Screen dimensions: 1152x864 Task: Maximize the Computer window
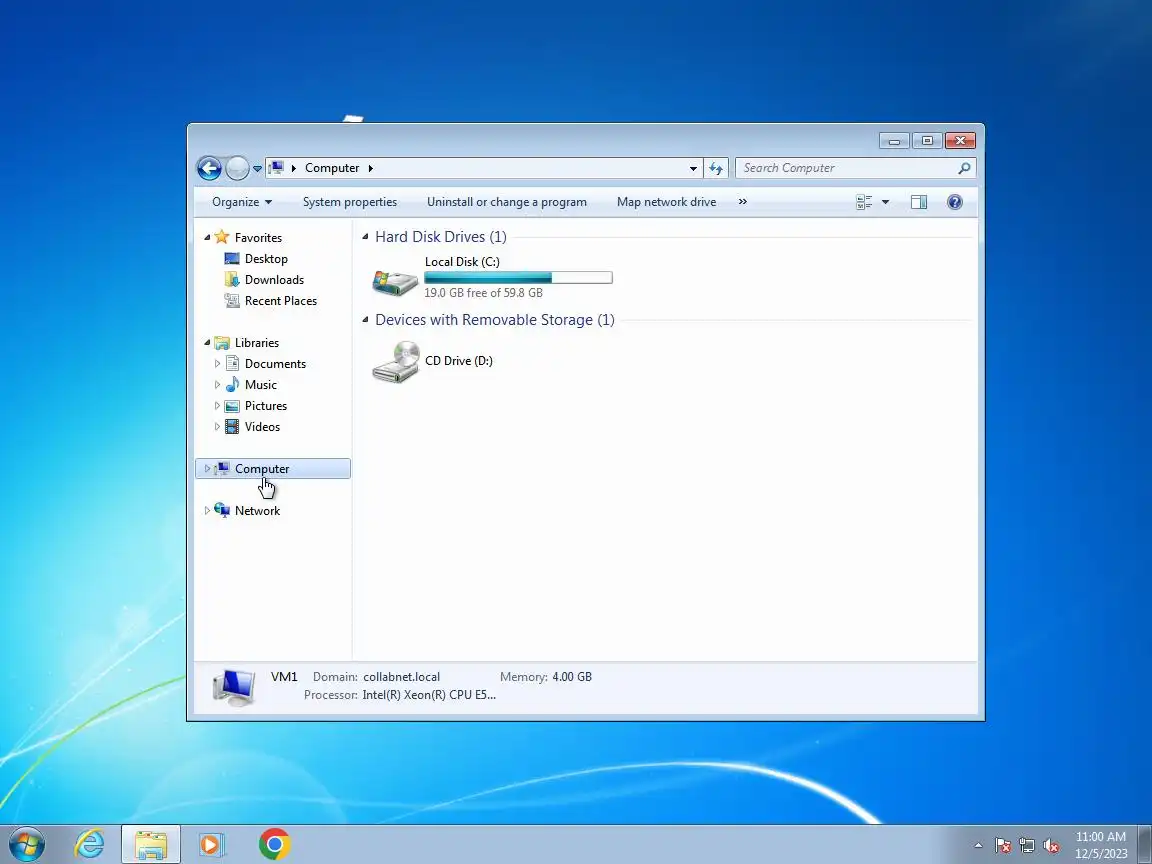coord(927,140)
